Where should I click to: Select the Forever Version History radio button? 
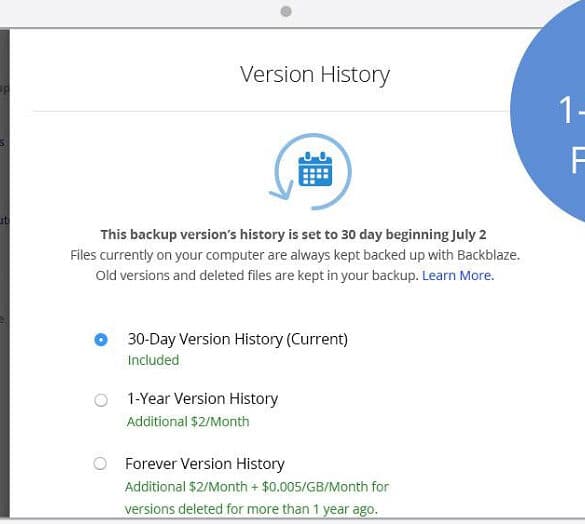(100, 464)
